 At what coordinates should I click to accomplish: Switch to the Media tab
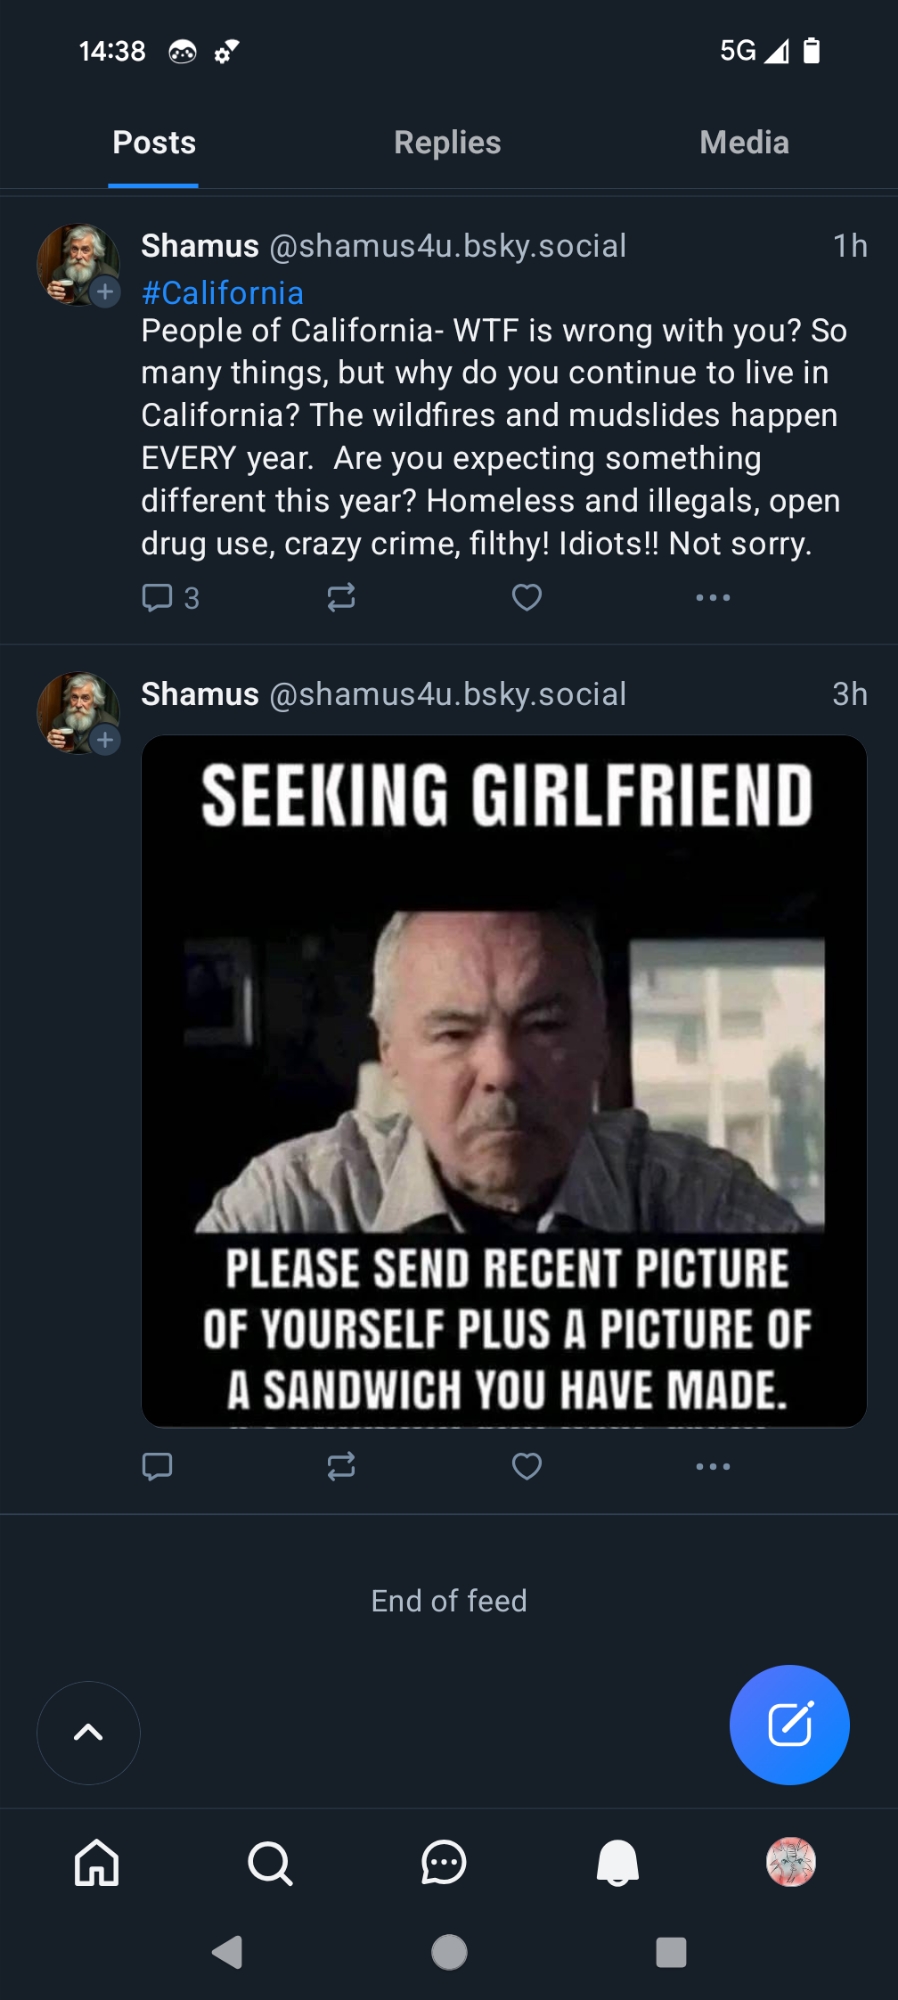pyautogui.click(x=744, y=143)
